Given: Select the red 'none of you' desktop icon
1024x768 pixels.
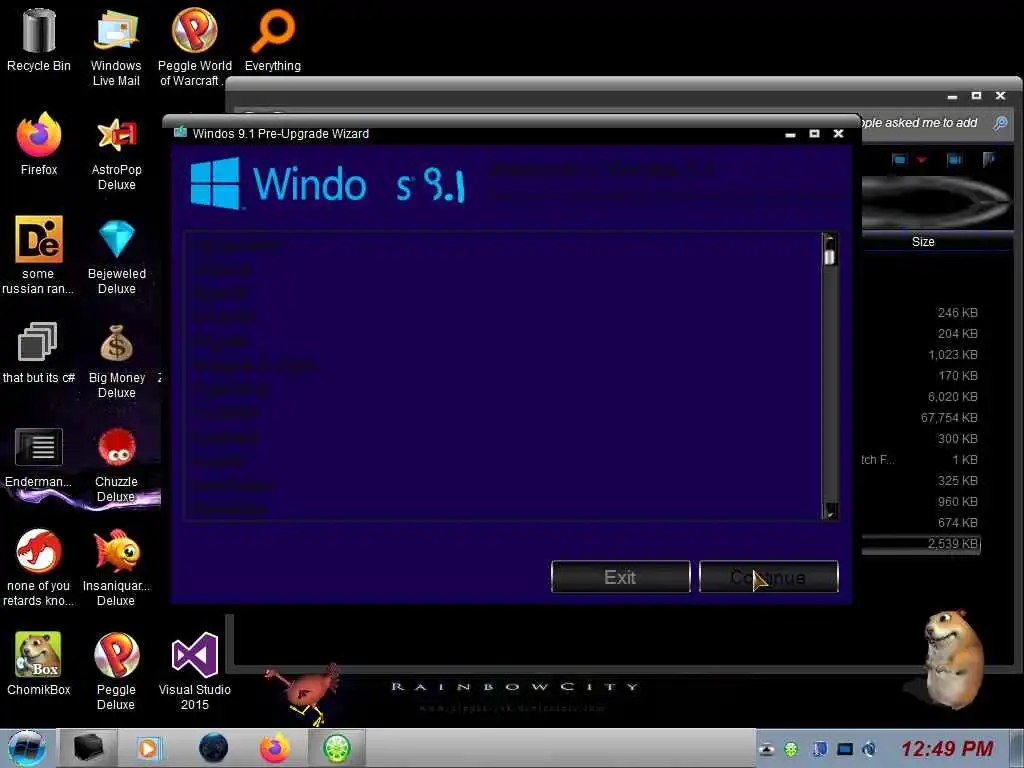Looking at the screenshot, I should click(x=39, y=568).
